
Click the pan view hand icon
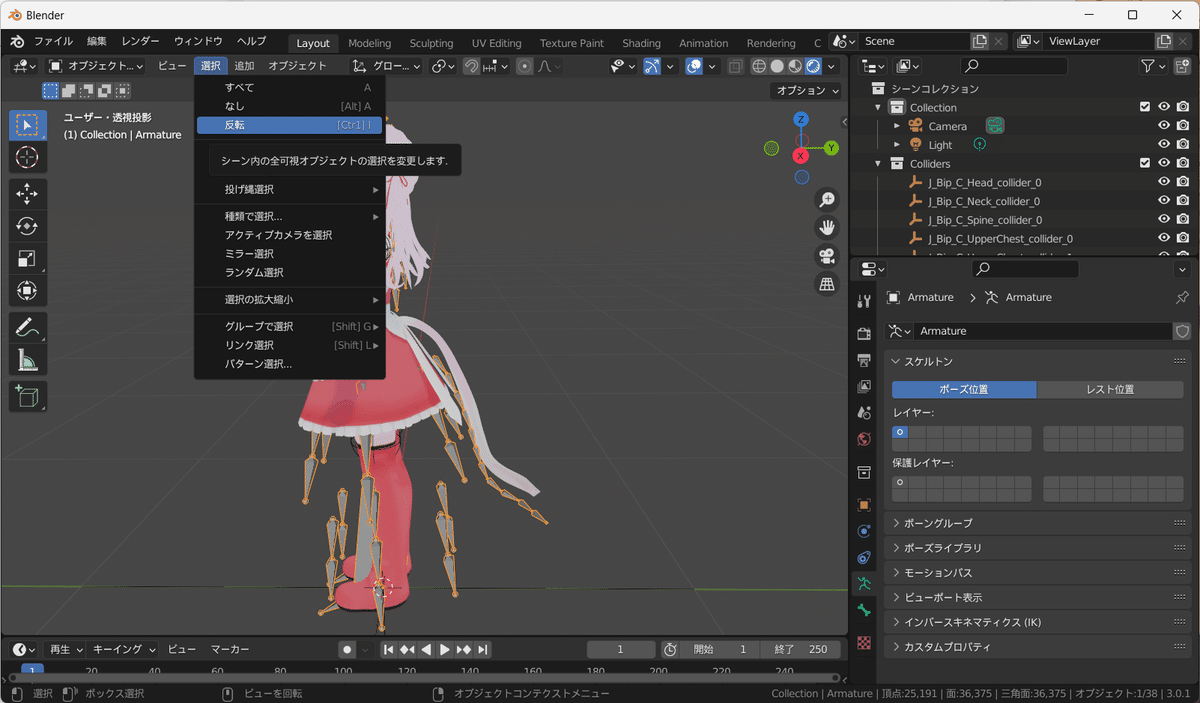(x=827, y=228)
